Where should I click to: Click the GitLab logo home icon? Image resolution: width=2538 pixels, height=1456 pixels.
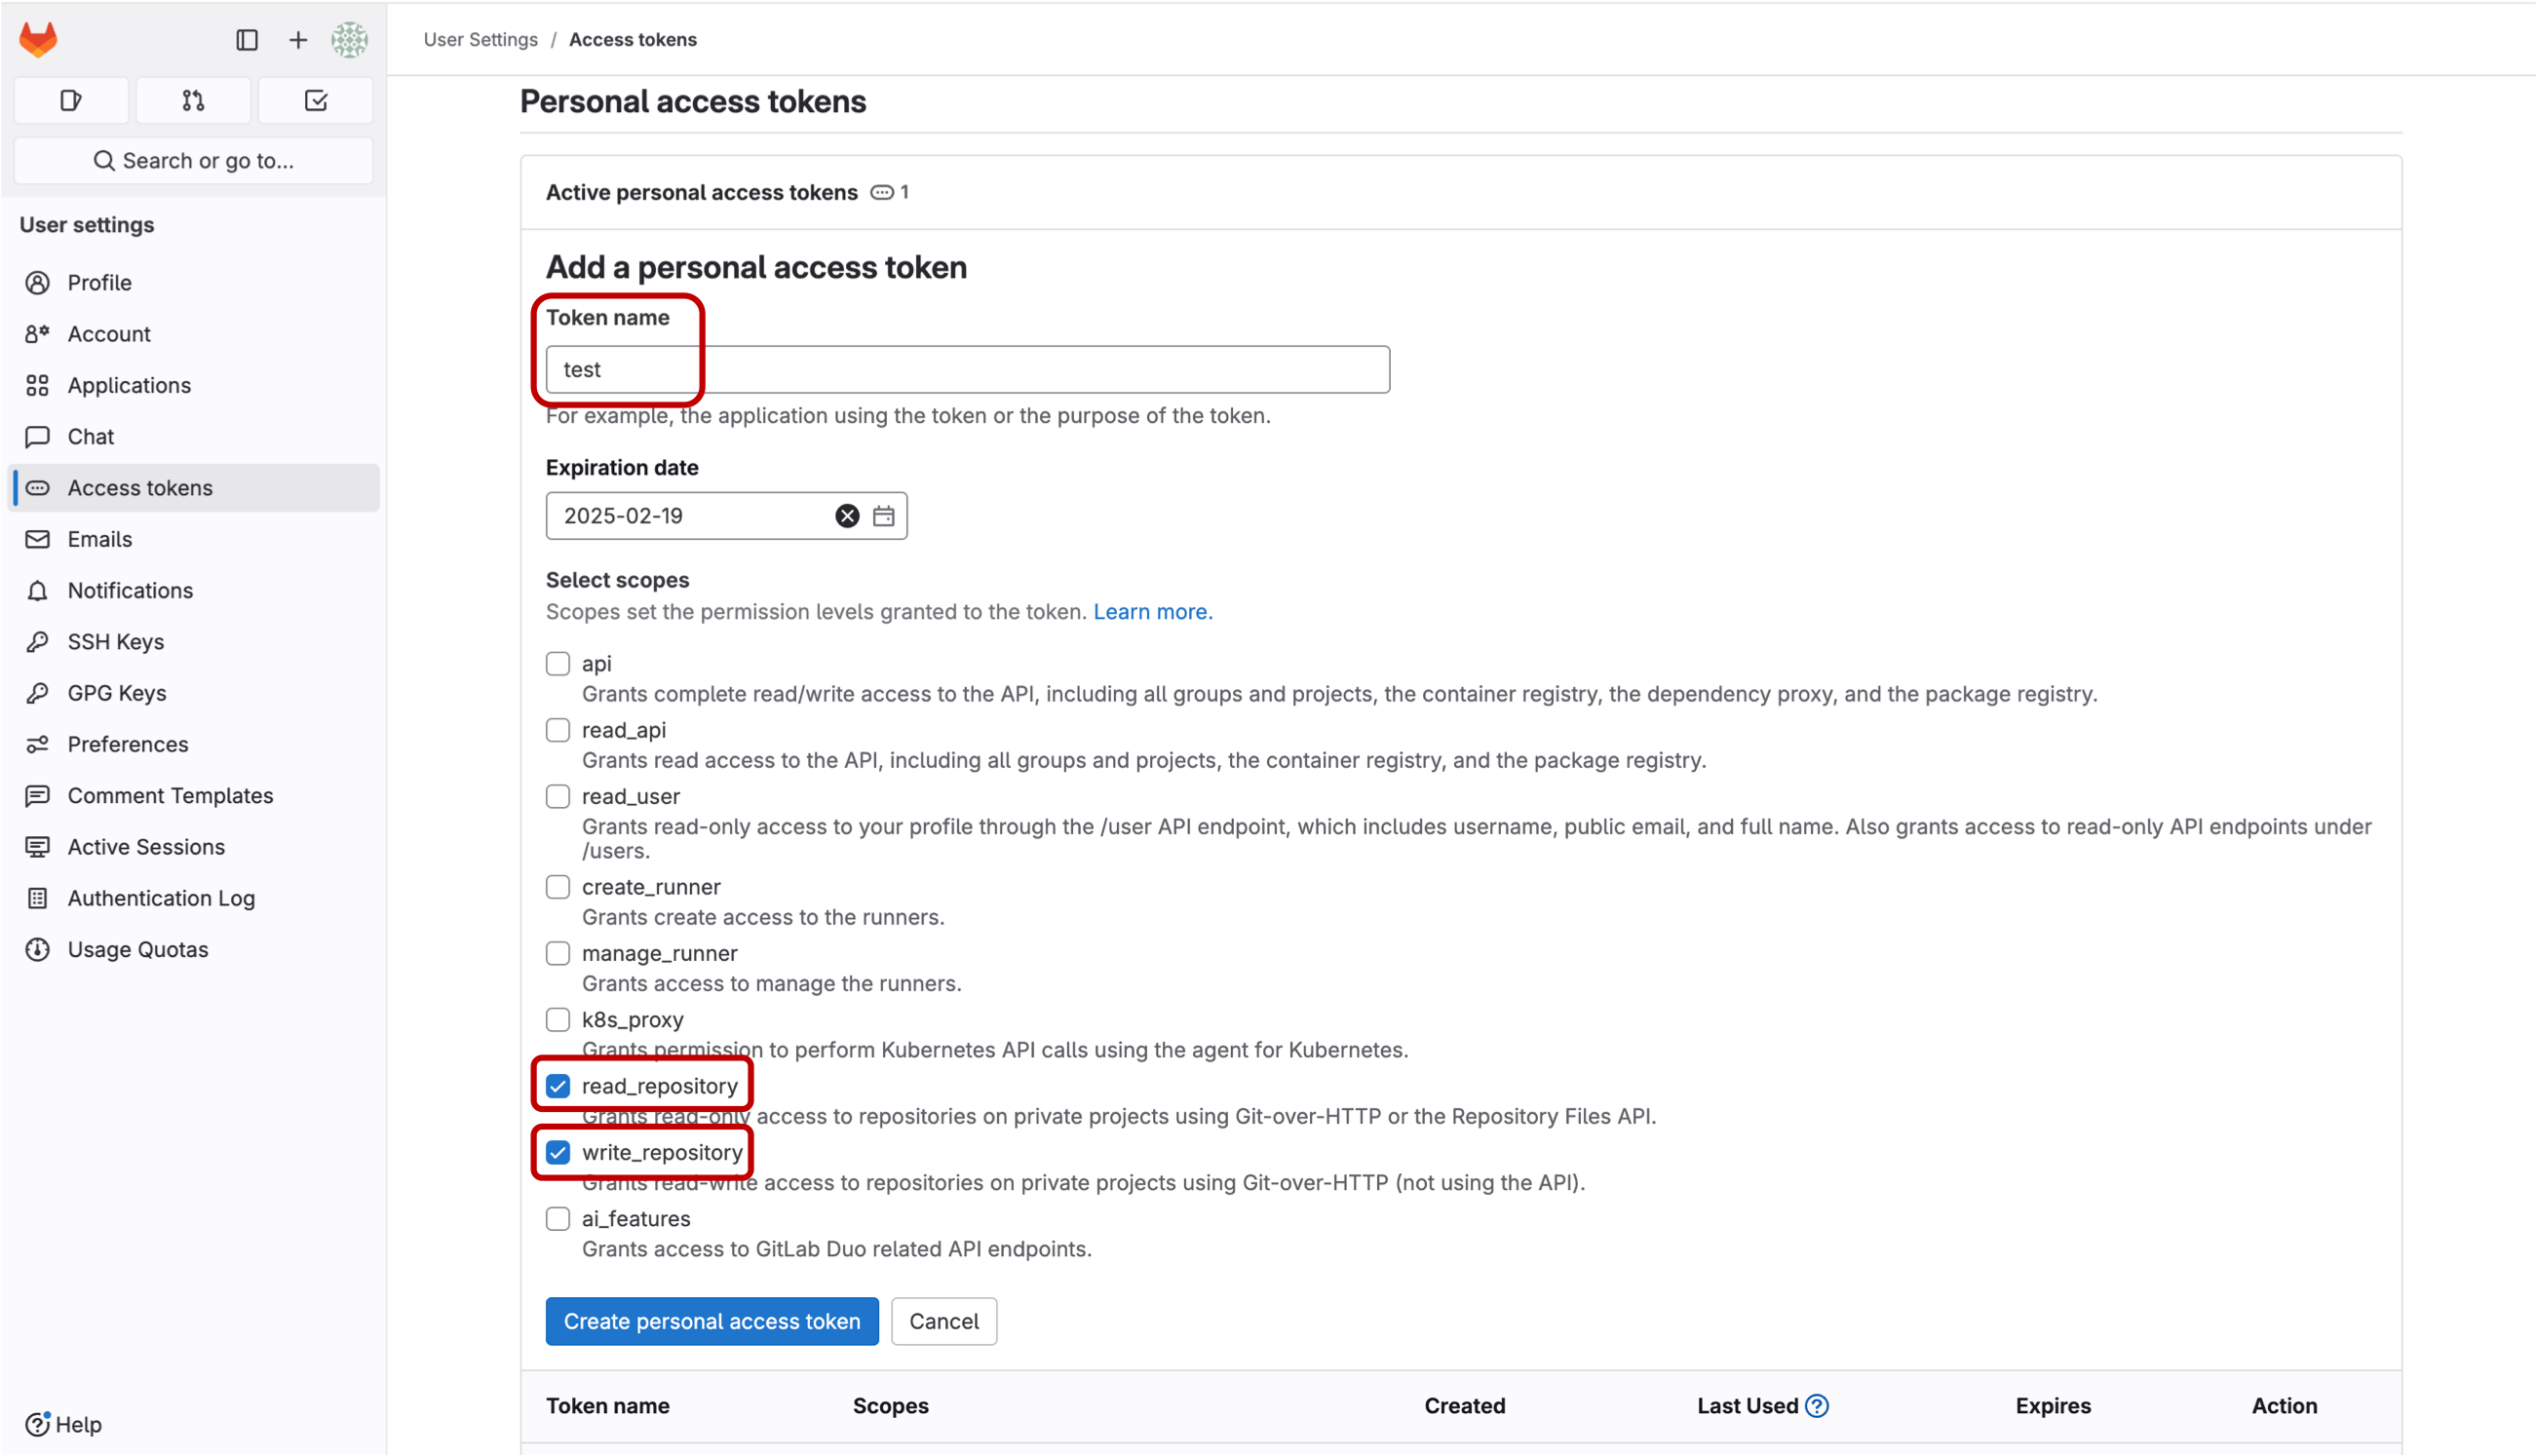click(x=38, y=39)
